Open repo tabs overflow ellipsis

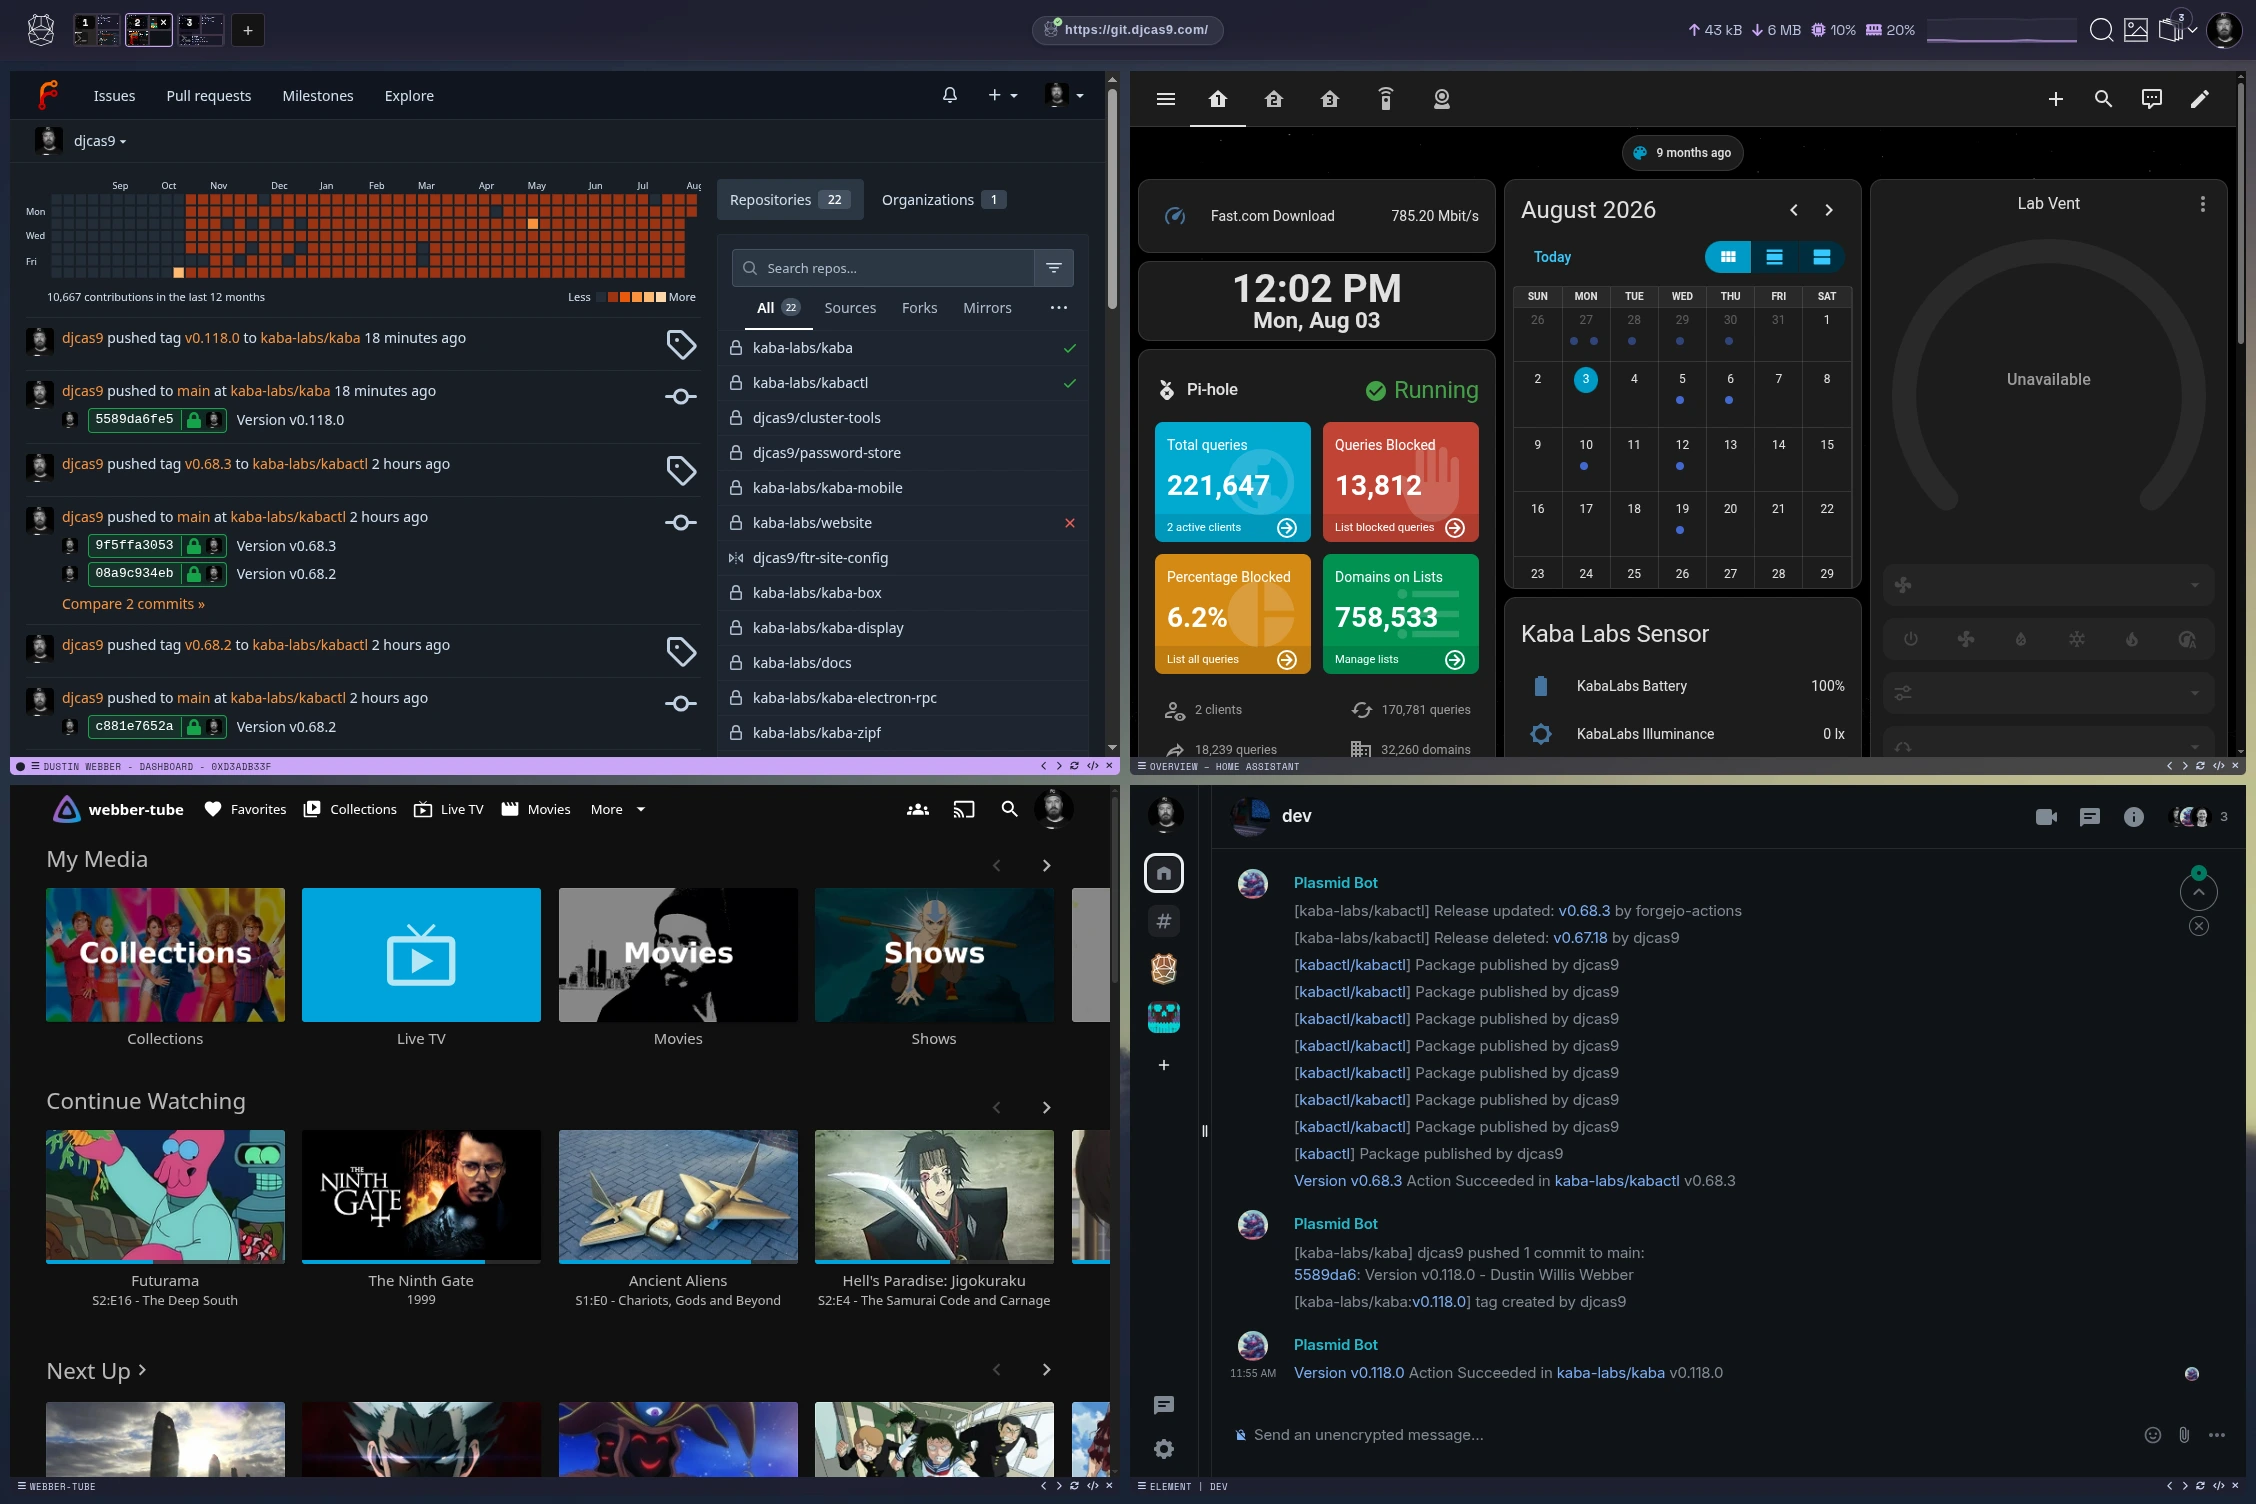click(1058, 308)
